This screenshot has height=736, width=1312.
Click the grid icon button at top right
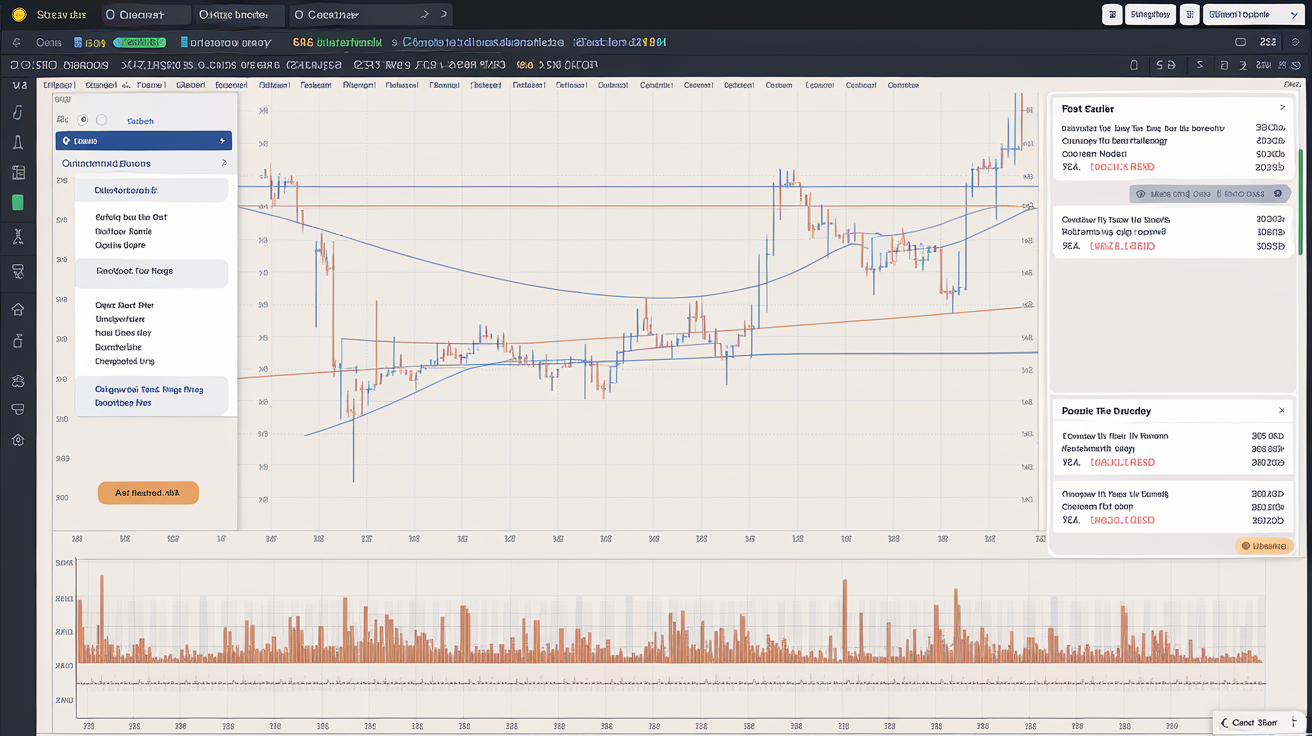coord(1111,14)
